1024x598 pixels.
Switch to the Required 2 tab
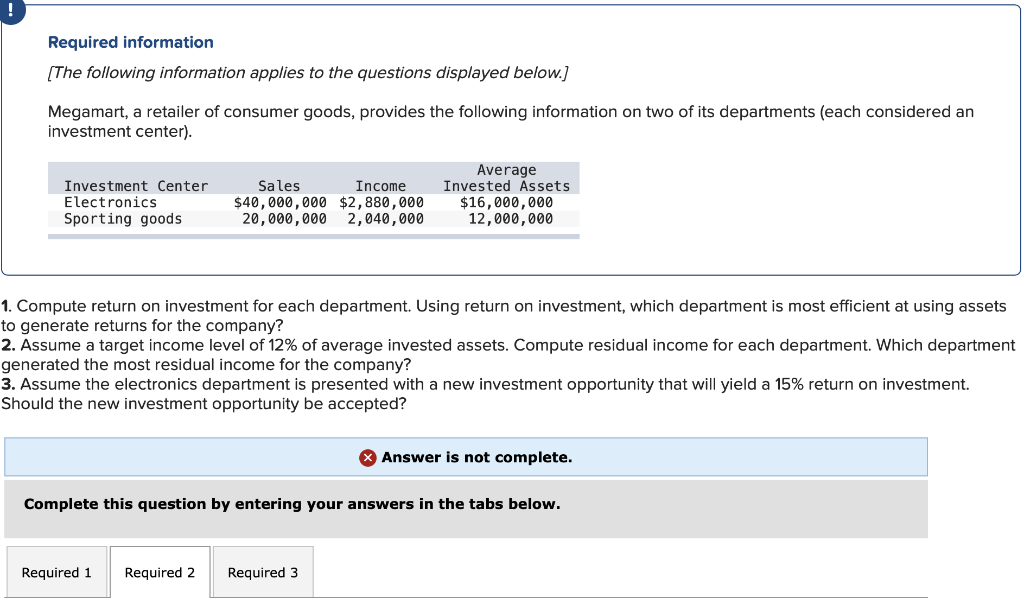pyautogui.click(x=160, y=573)
